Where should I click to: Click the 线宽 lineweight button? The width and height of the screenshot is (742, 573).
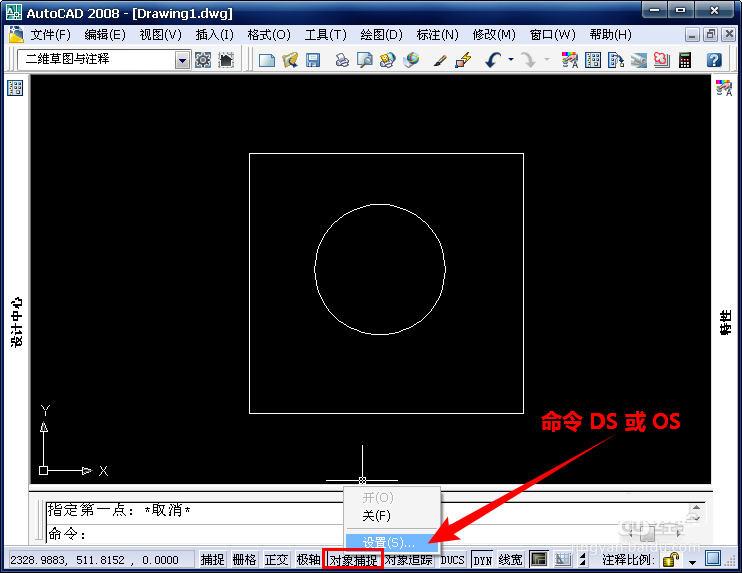pos(510,560)
